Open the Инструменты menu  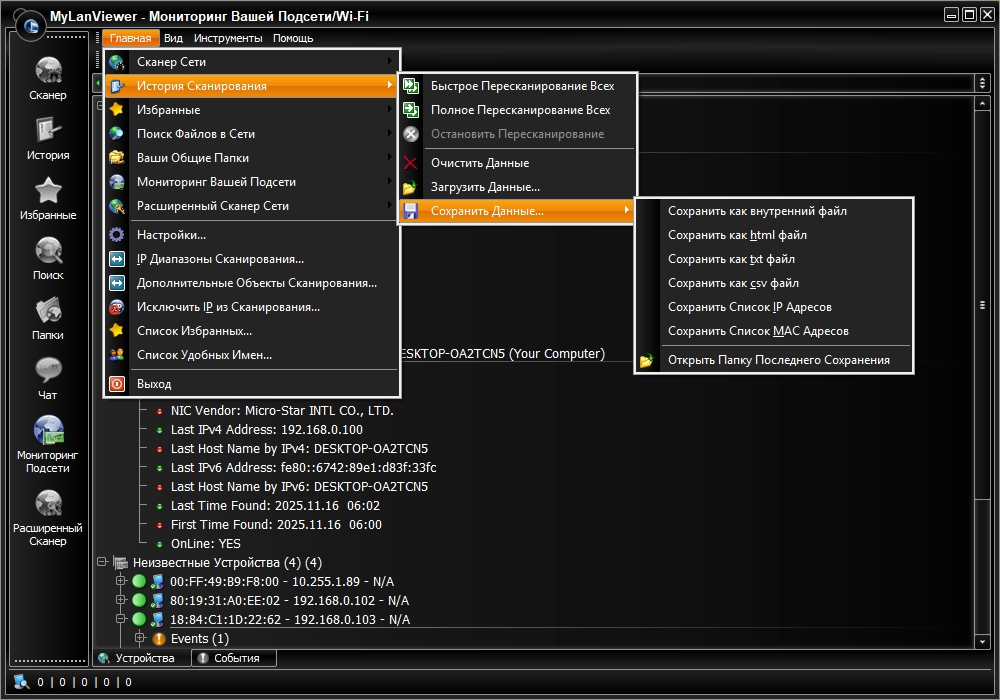(x=228, y=38)
